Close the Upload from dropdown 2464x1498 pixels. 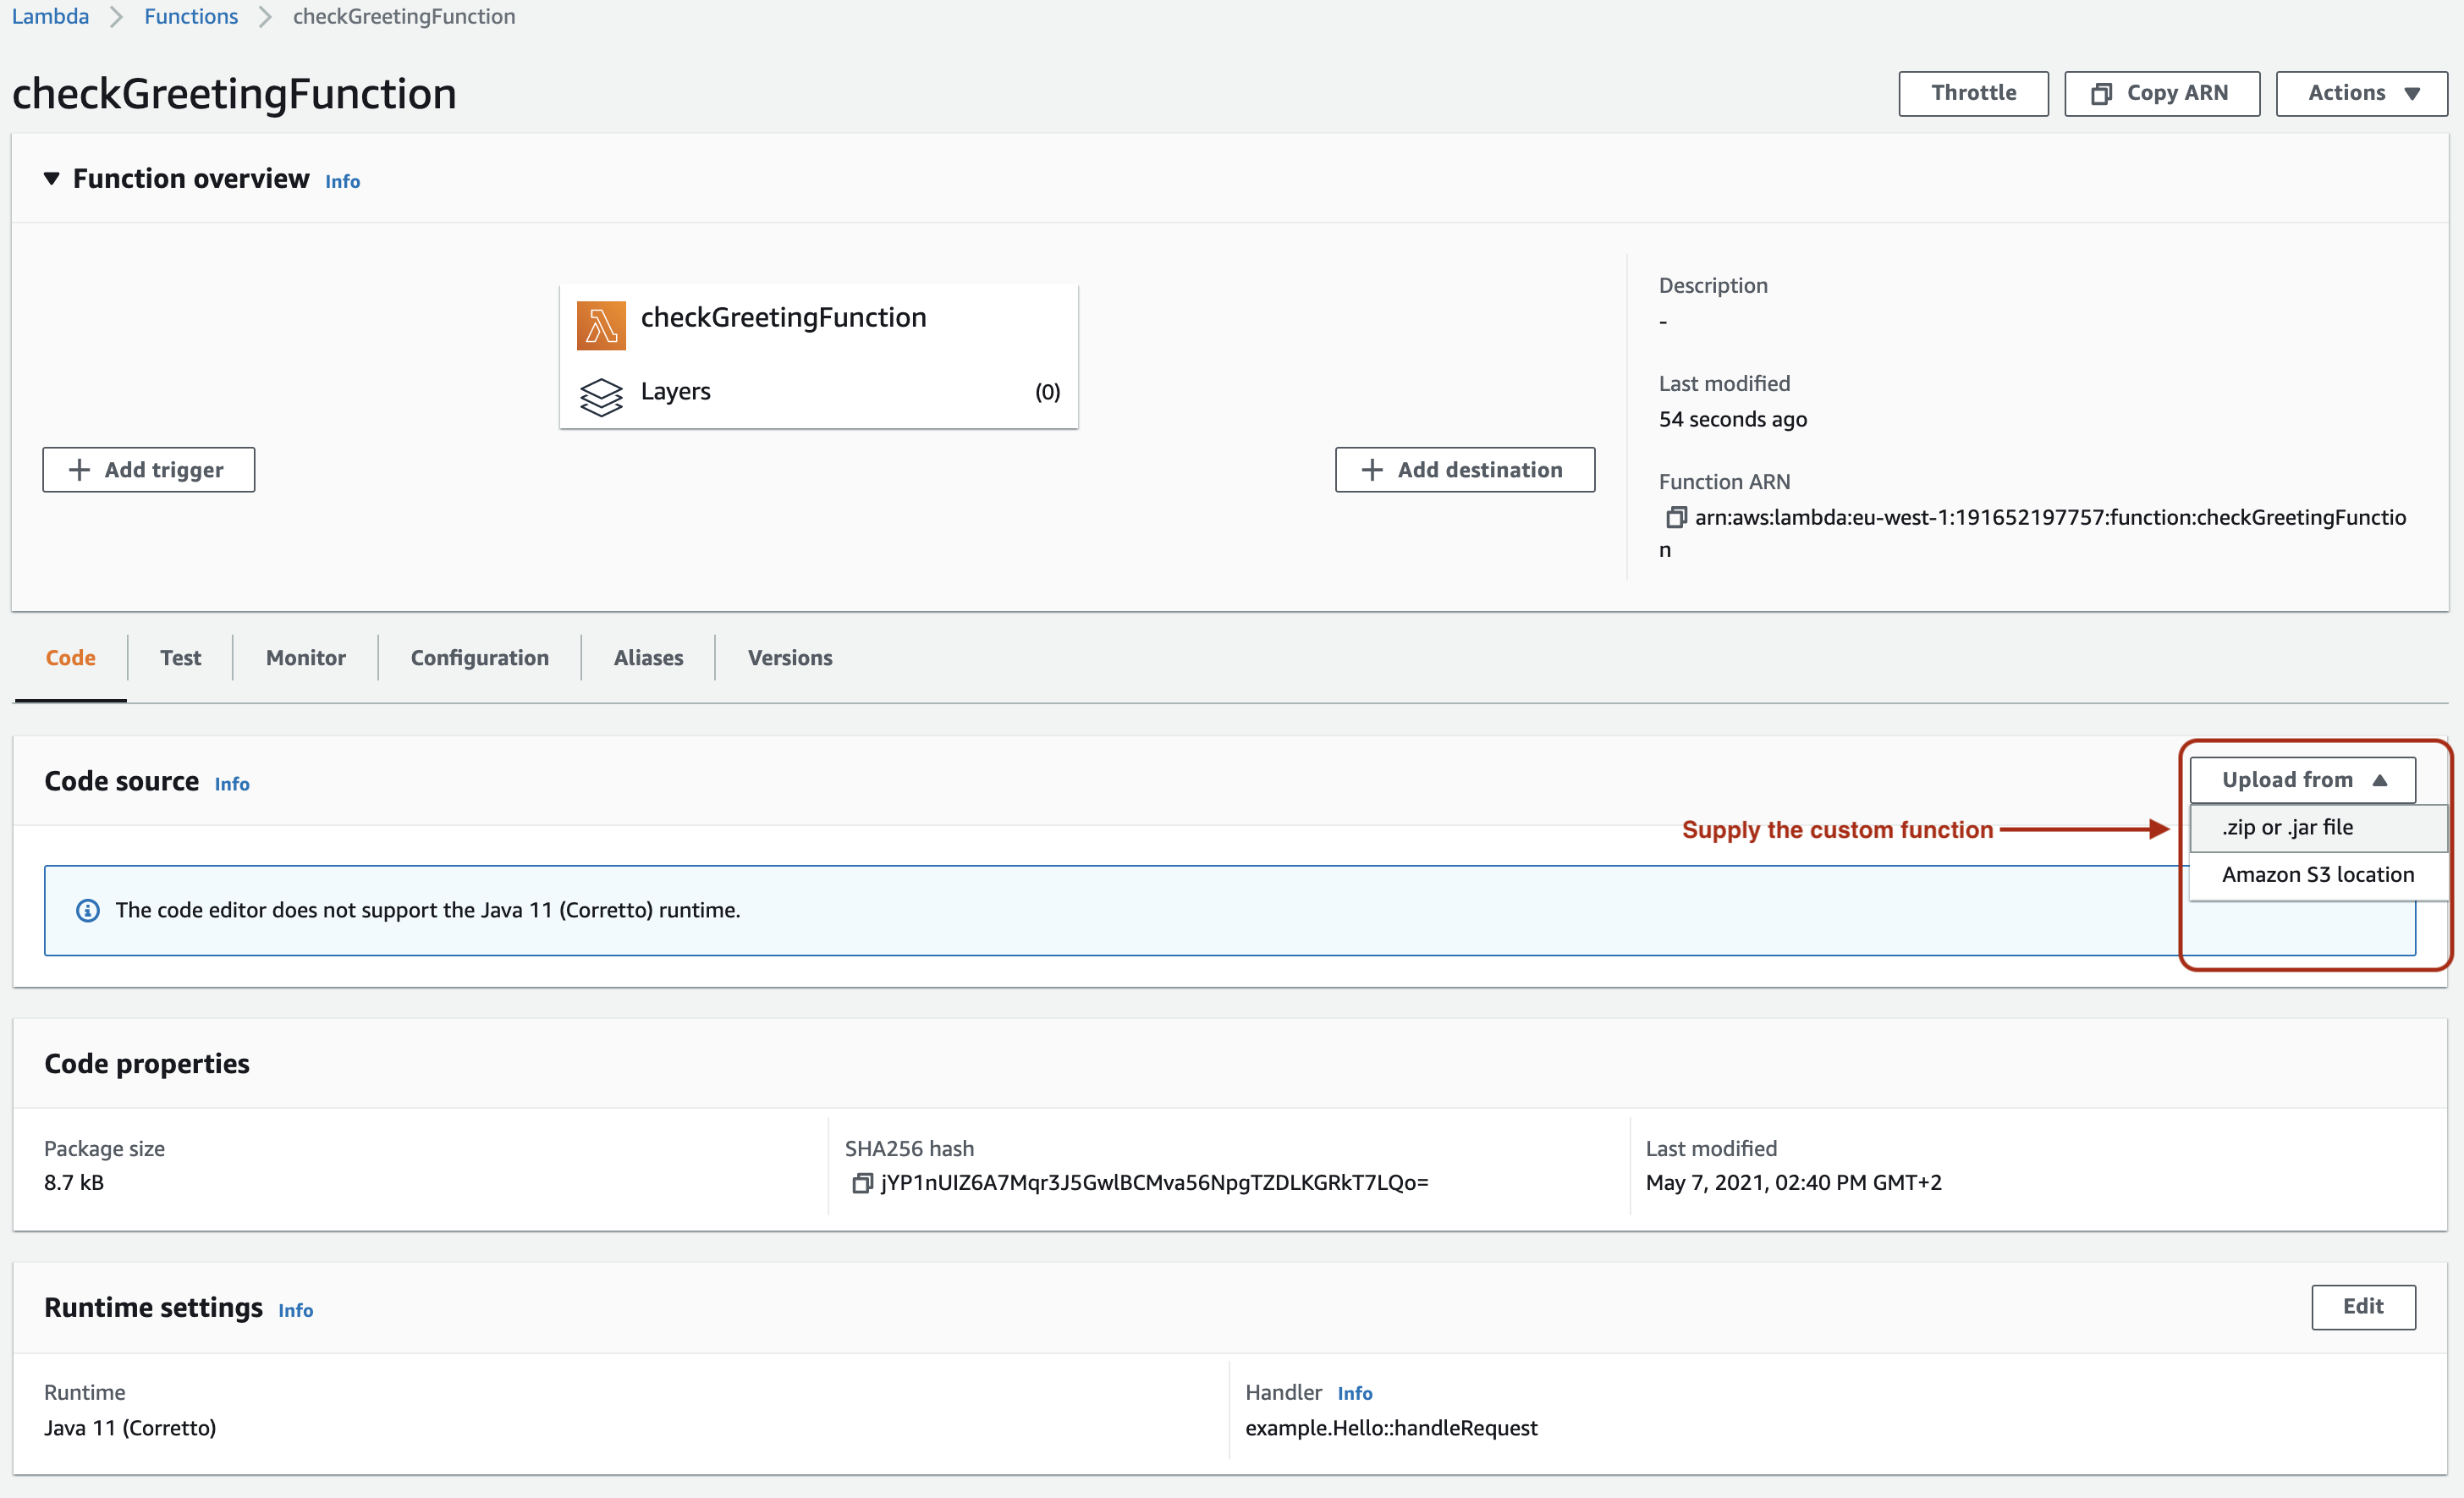coord(2301,780)
